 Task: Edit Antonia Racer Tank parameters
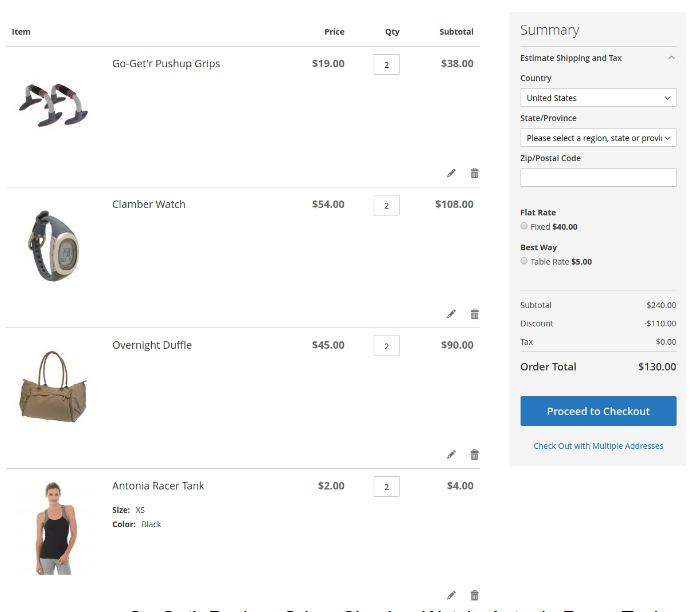coord(451,595)
